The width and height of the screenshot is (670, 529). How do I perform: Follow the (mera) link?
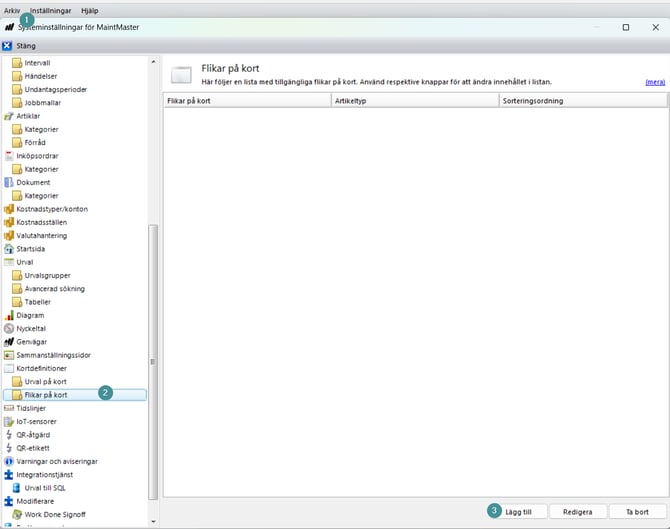click(654, 81)
